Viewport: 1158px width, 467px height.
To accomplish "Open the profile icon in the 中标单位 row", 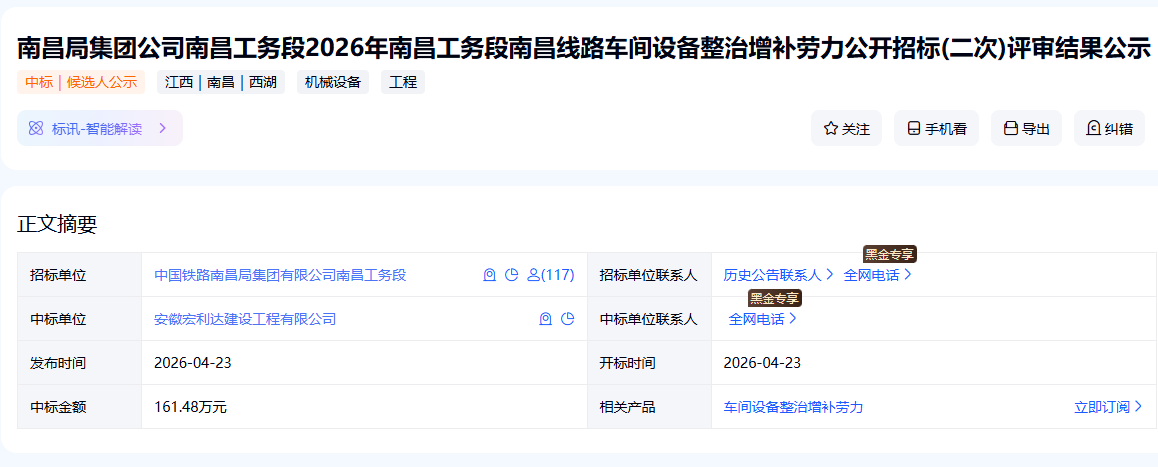I will point(546,319).
